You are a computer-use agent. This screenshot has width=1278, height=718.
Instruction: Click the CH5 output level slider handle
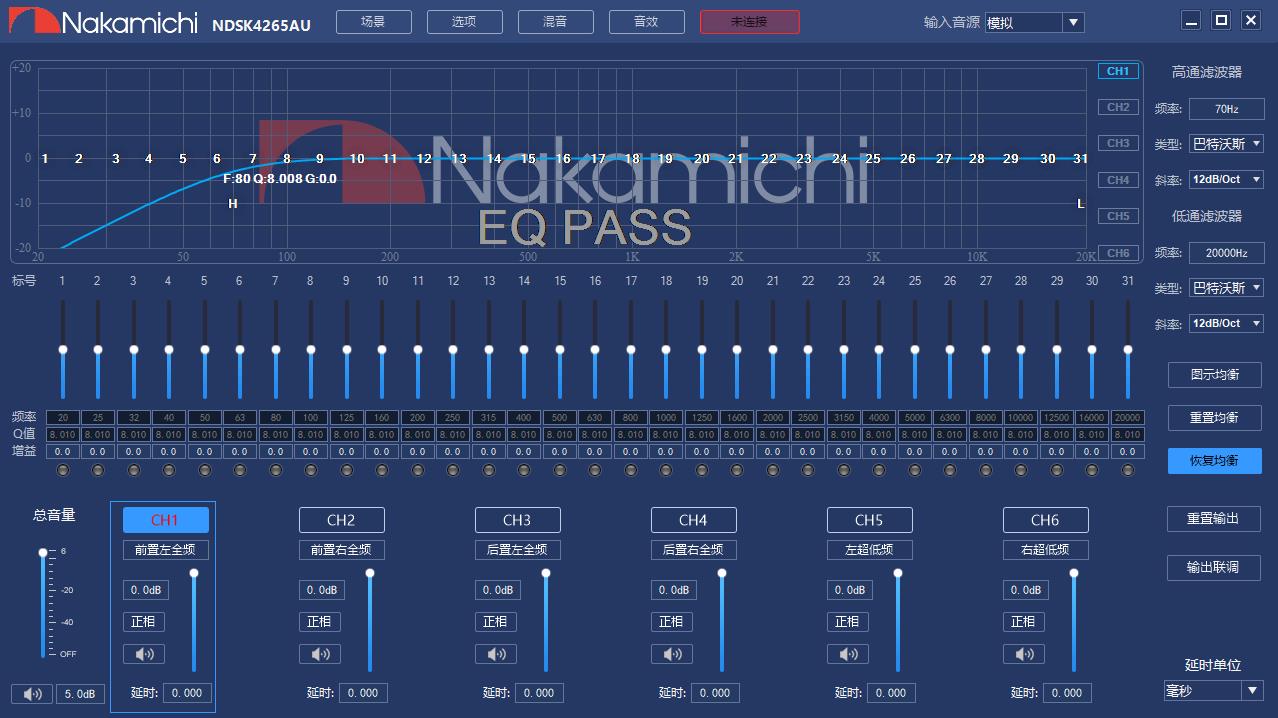[x=898, y=573]
